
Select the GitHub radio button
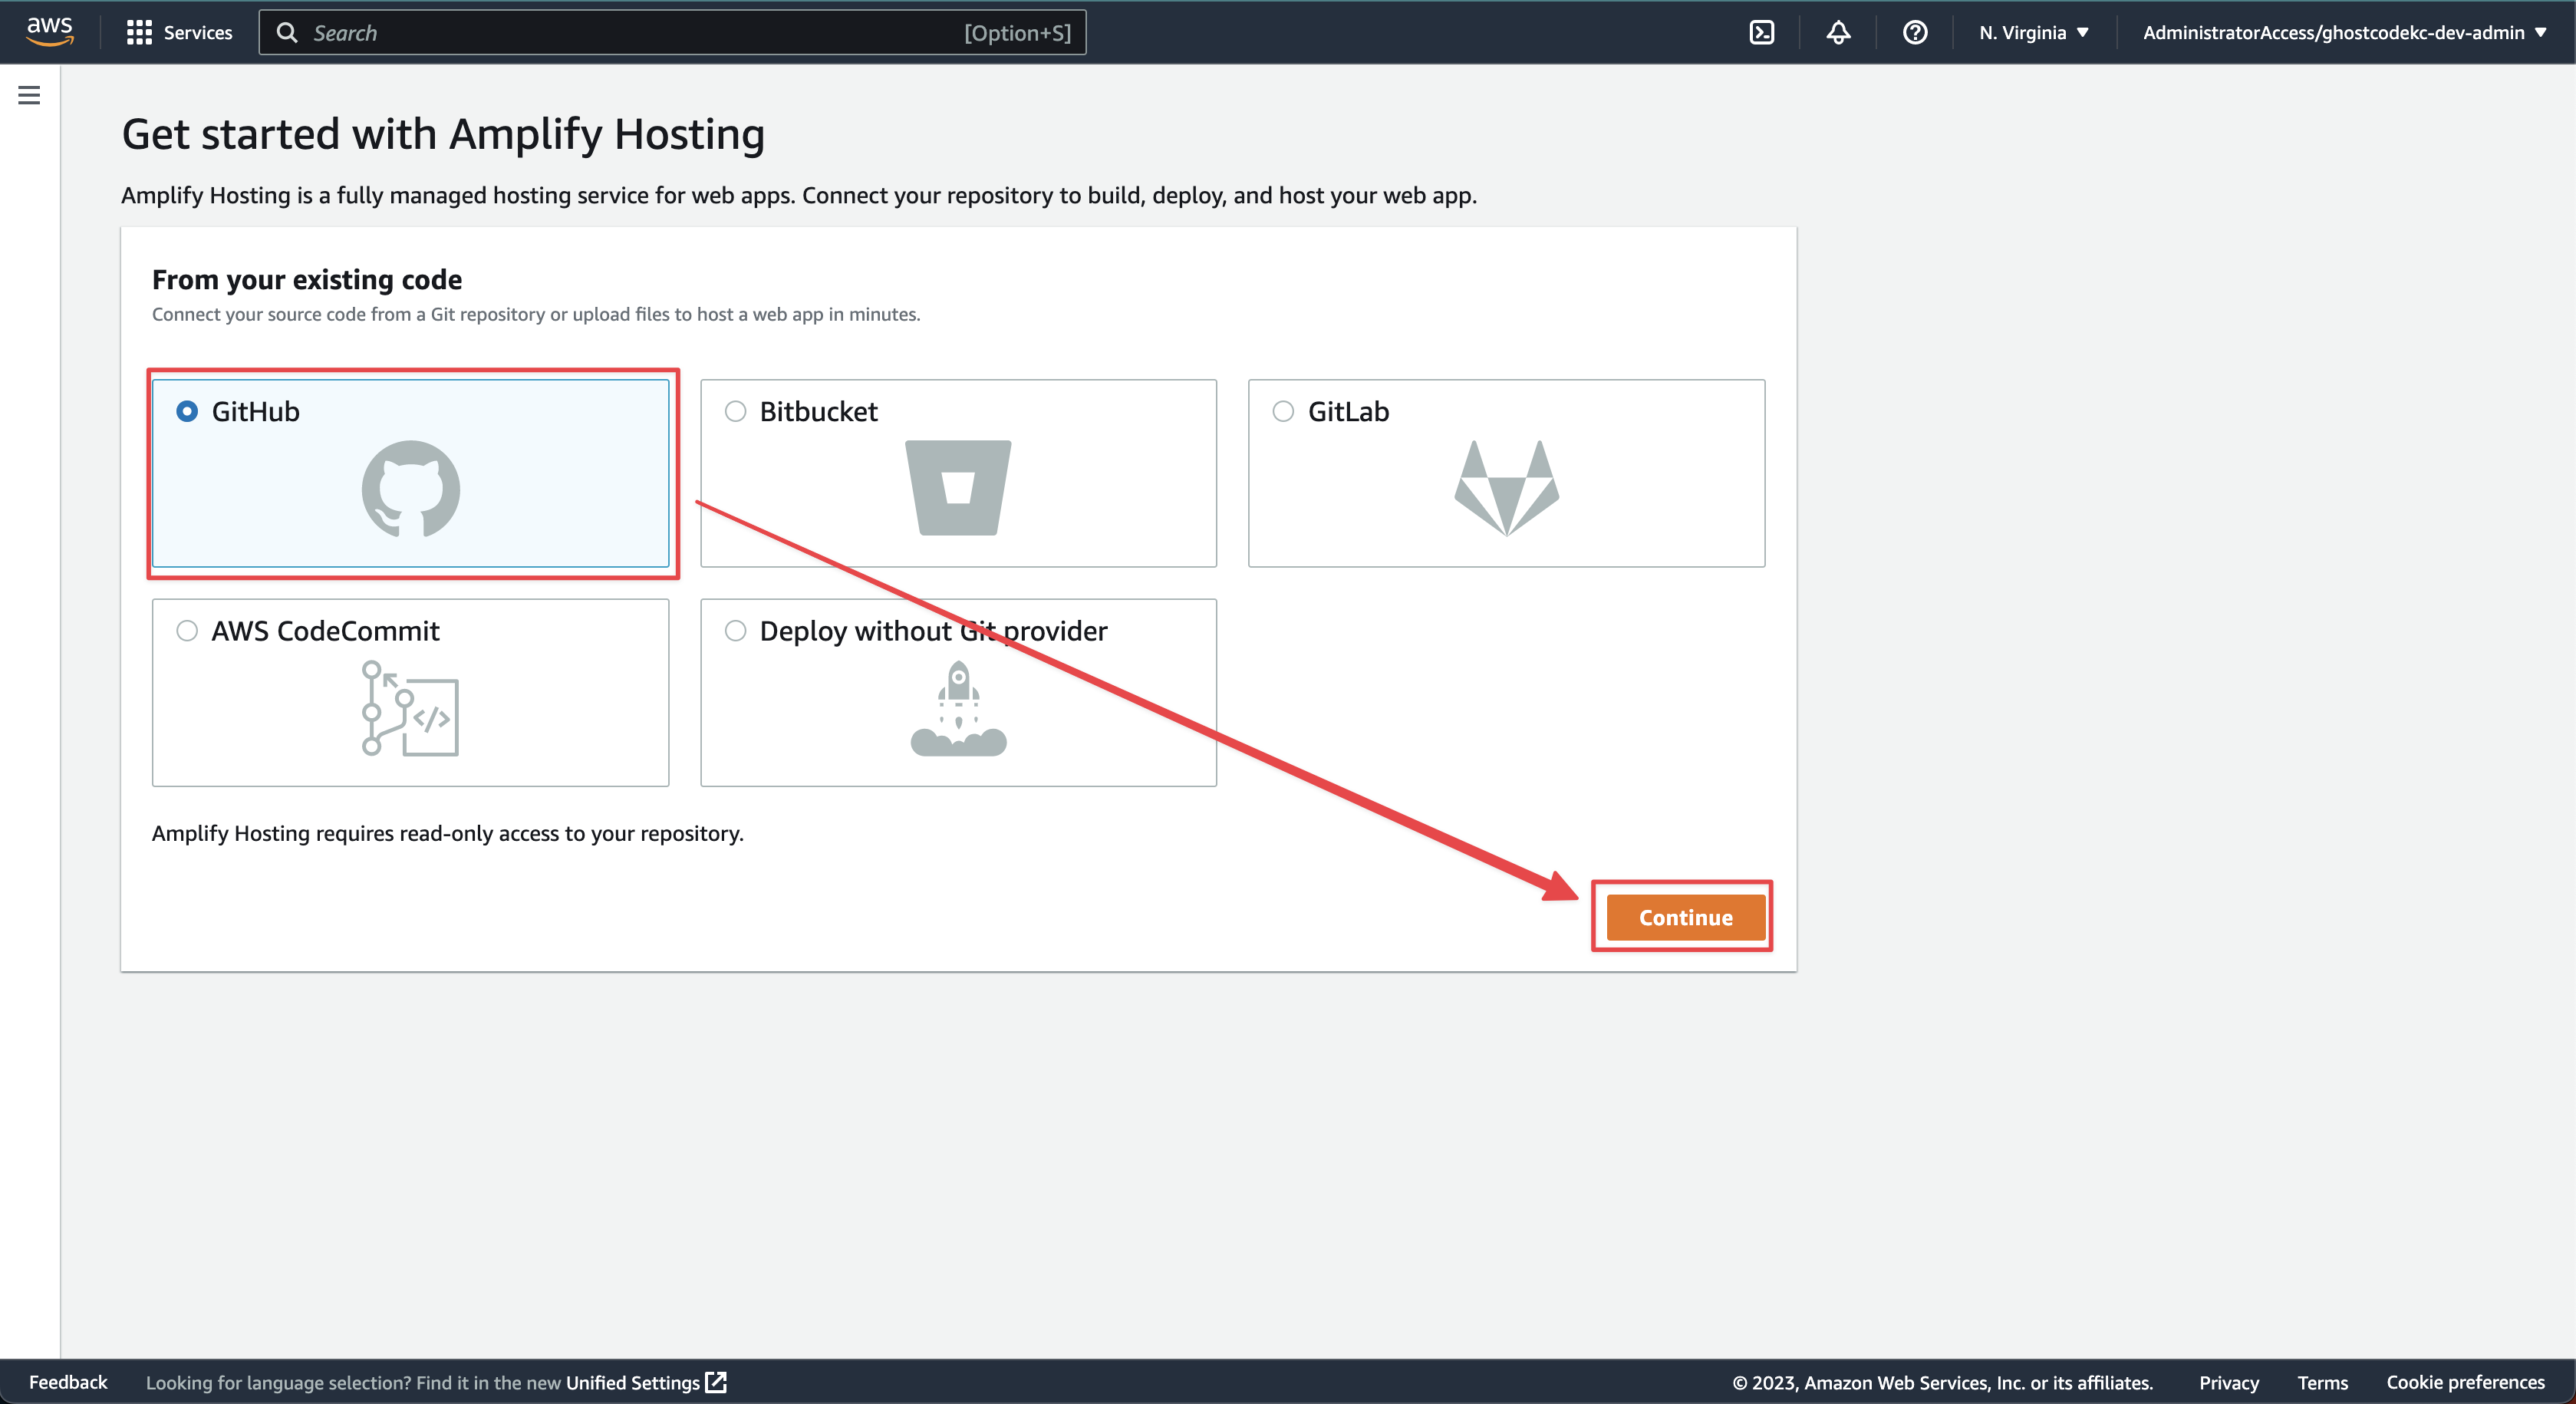point(186,411)
